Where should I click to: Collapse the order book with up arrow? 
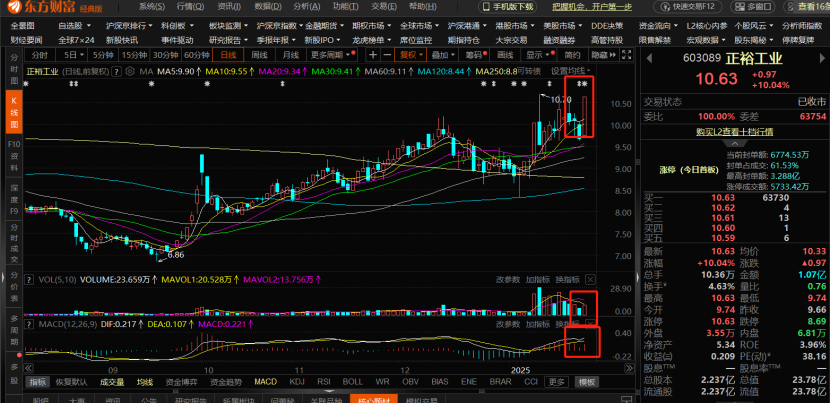[x=735, y=144]
